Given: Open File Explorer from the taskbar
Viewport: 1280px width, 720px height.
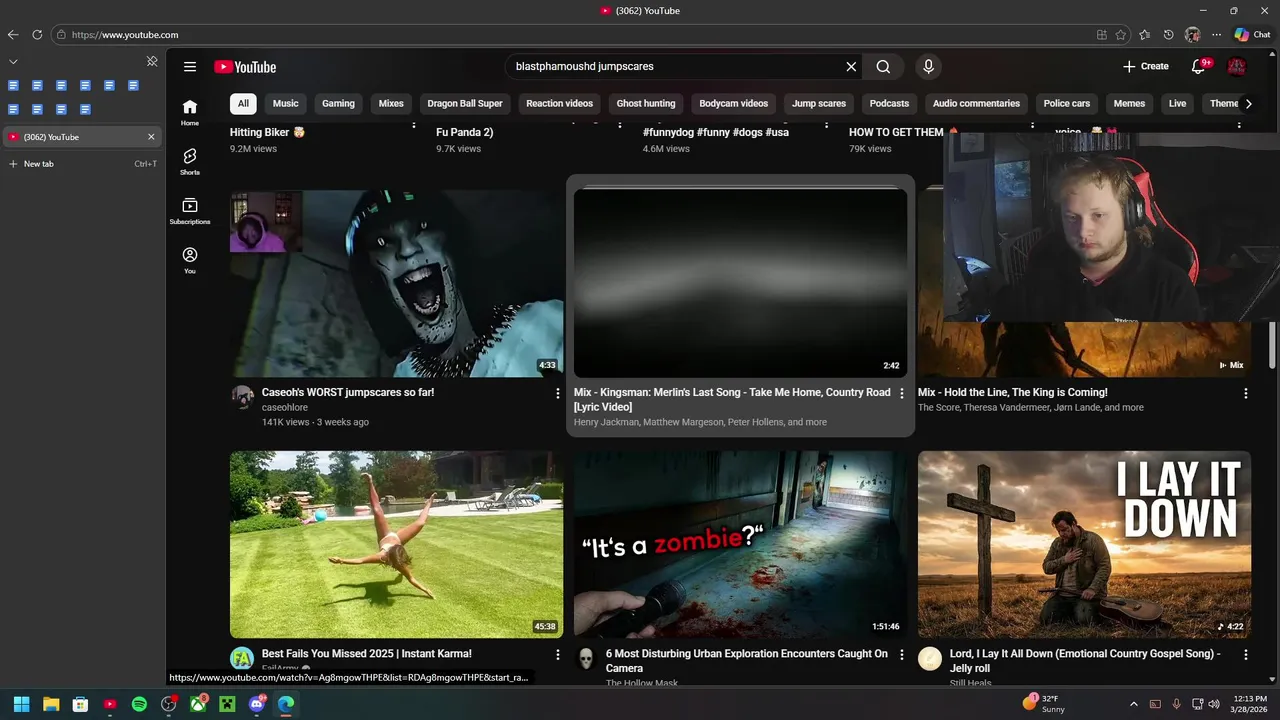Looking at the screenshot, I should point(51,704).
